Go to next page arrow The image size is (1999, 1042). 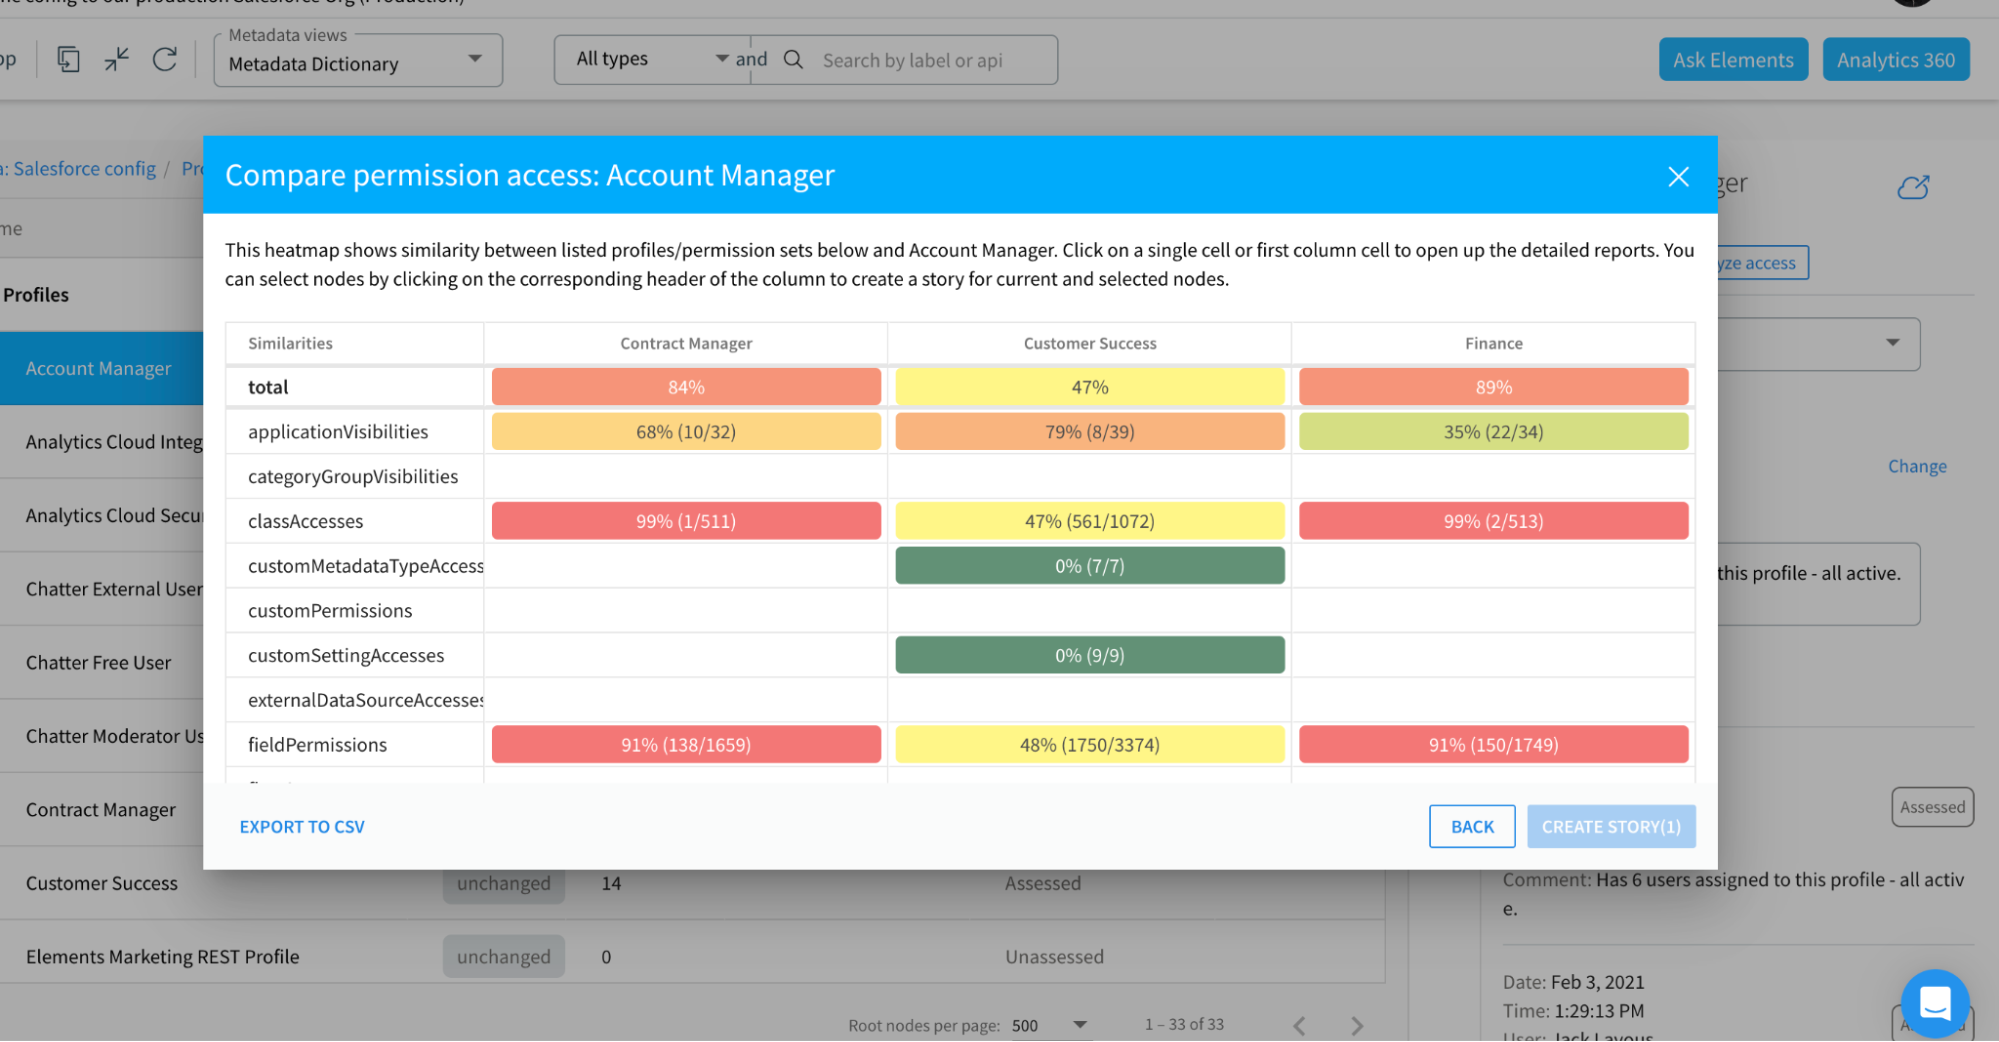point(1356,1025)
